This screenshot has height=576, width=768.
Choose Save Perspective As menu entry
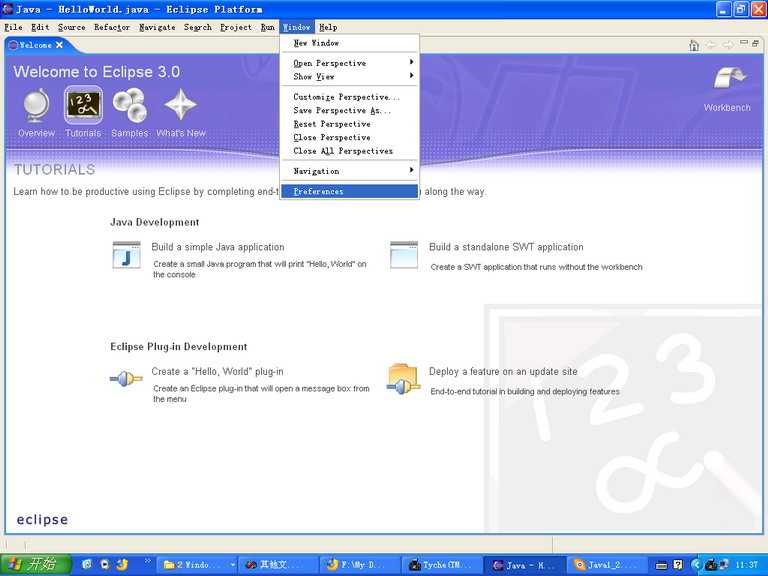pos(350,111)
